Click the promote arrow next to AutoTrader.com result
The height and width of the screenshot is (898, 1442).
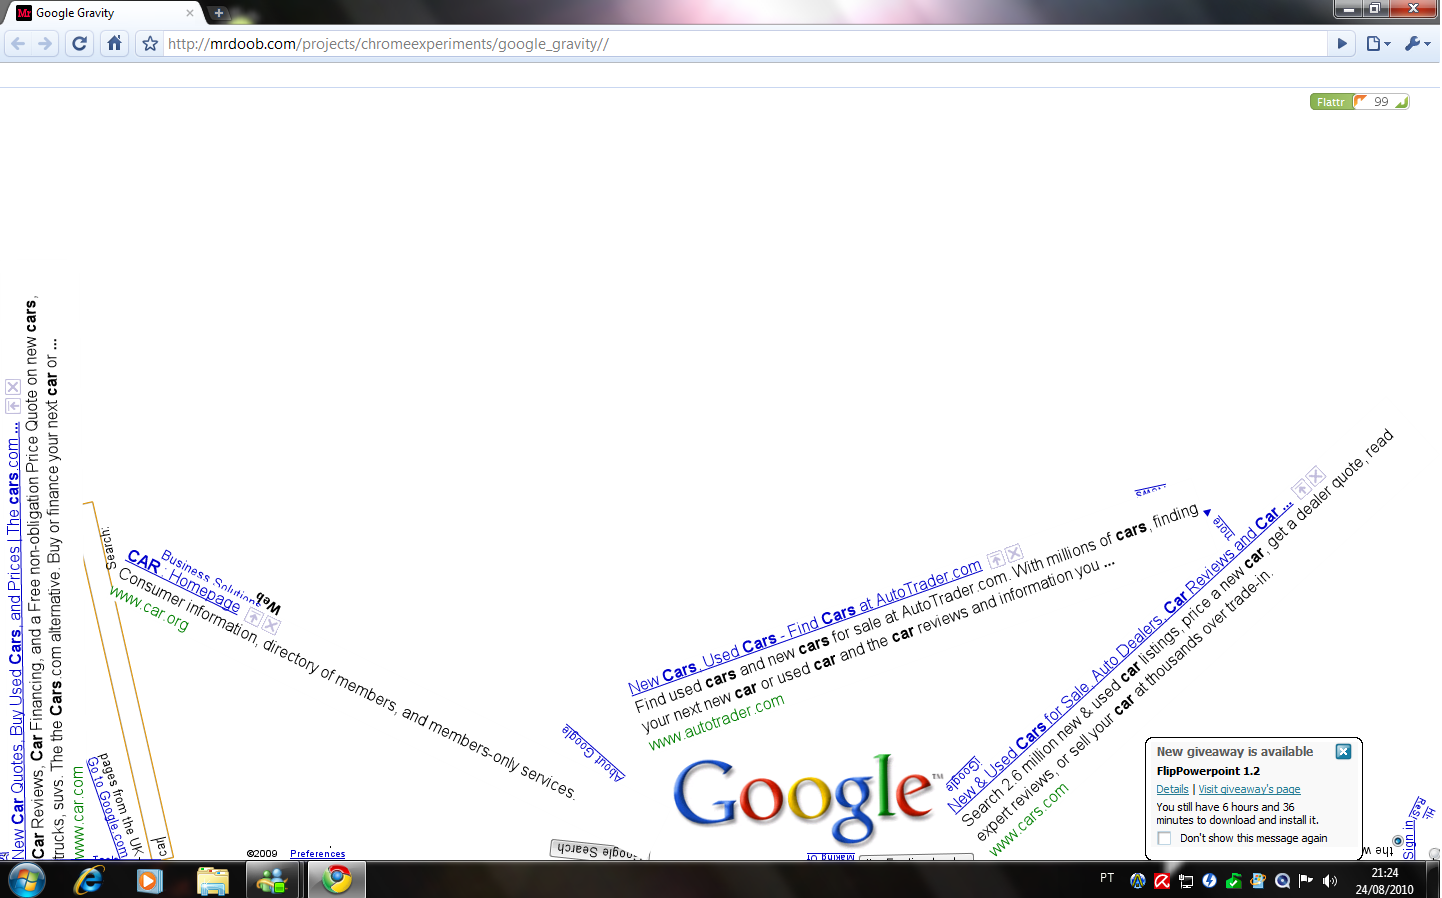tap(996, 559)
